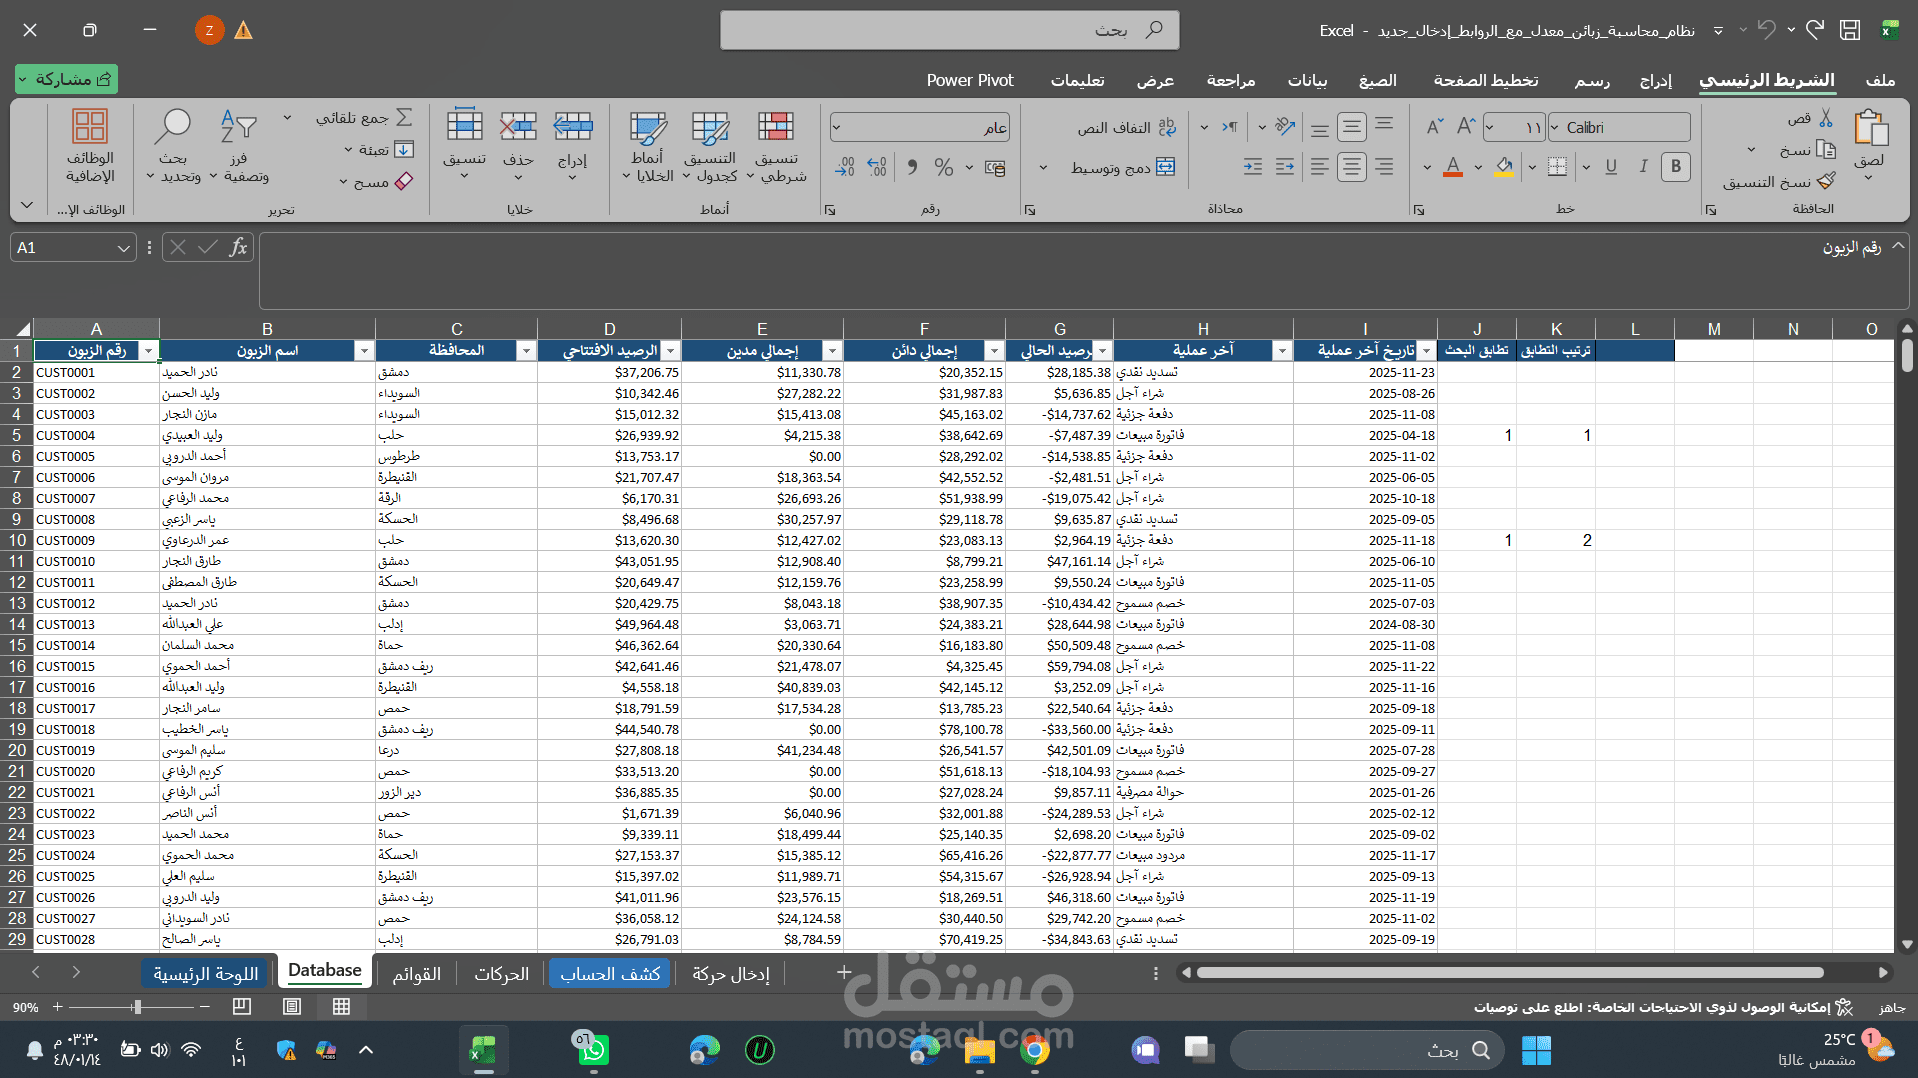The width and height of the screenshot is (1918, 1078).
Task: Click the green مشاركة share button
Action: pos(66,79)
